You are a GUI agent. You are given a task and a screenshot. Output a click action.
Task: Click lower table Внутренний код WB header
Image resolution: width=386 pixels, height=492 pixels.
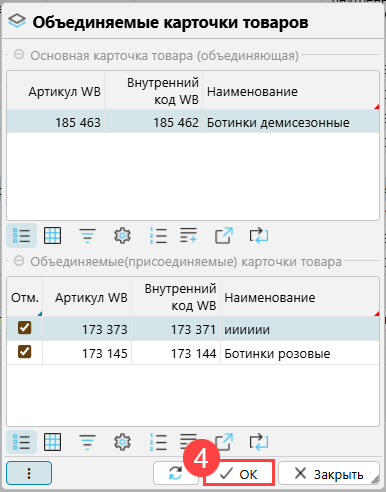pos(176,297)
